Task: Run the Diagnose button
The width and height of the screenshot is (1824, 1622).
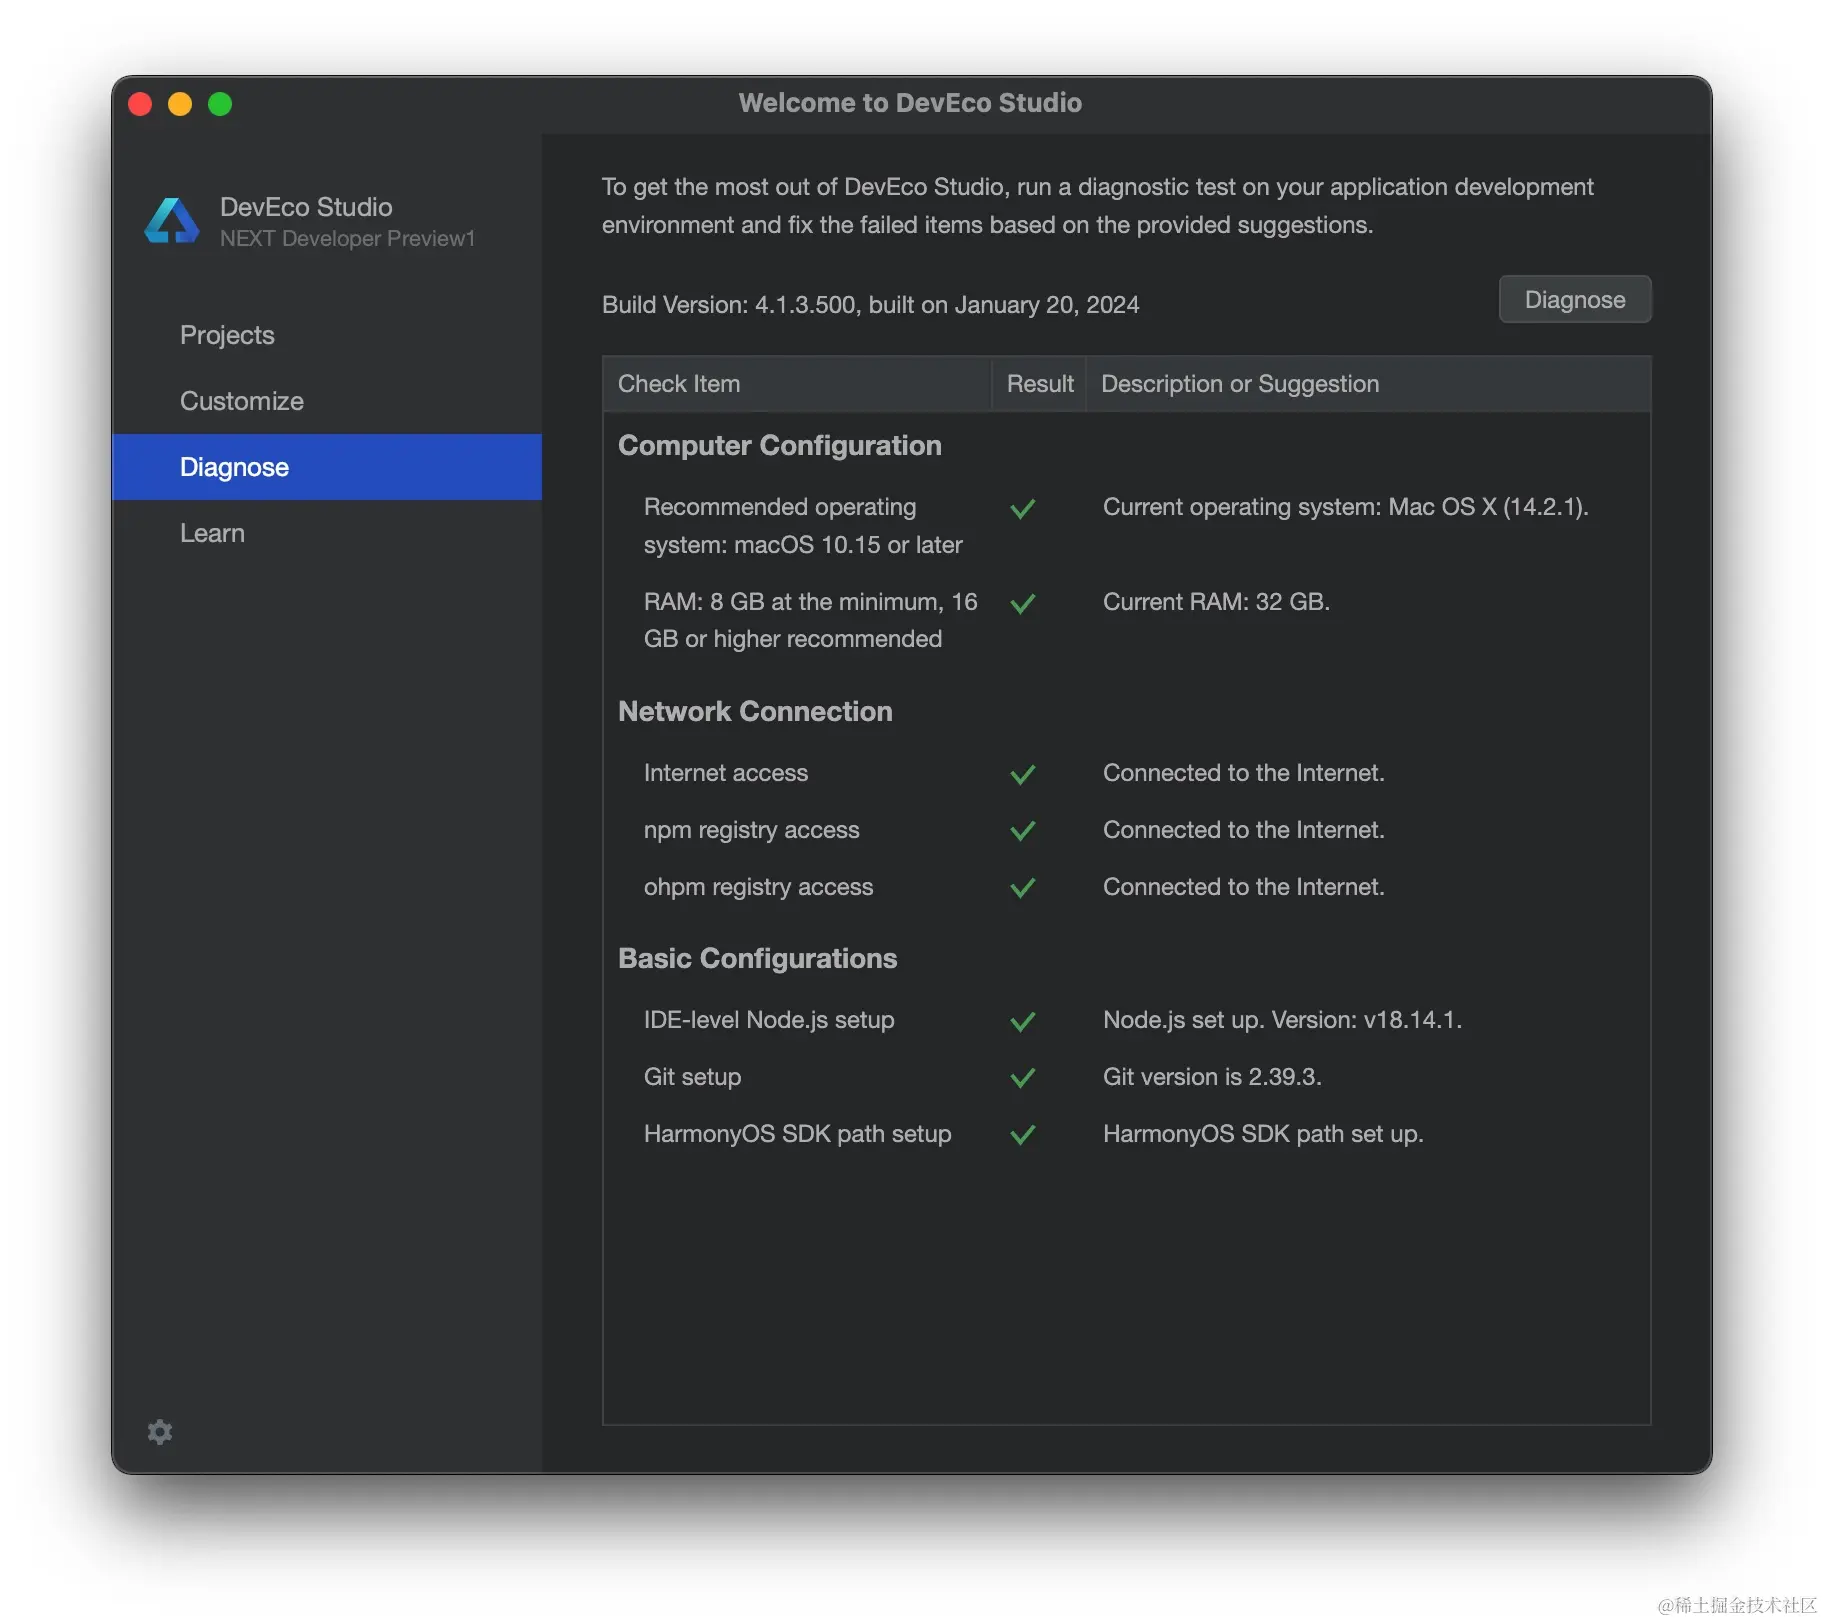Action: pyautogui.click(x=1575, y=300)
